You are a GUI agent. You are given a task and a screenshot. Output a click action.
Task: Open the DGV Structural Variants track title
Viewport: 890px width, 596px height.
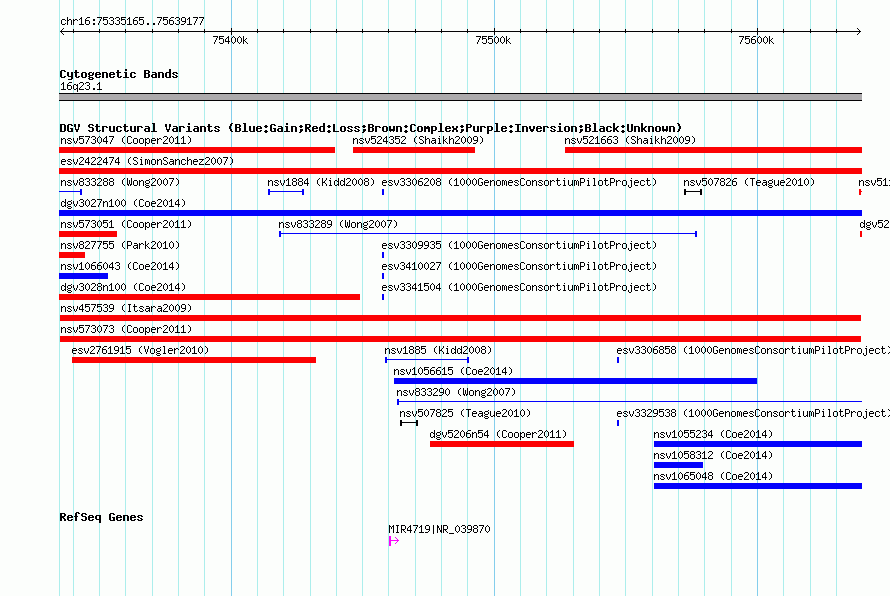point(371,128)
